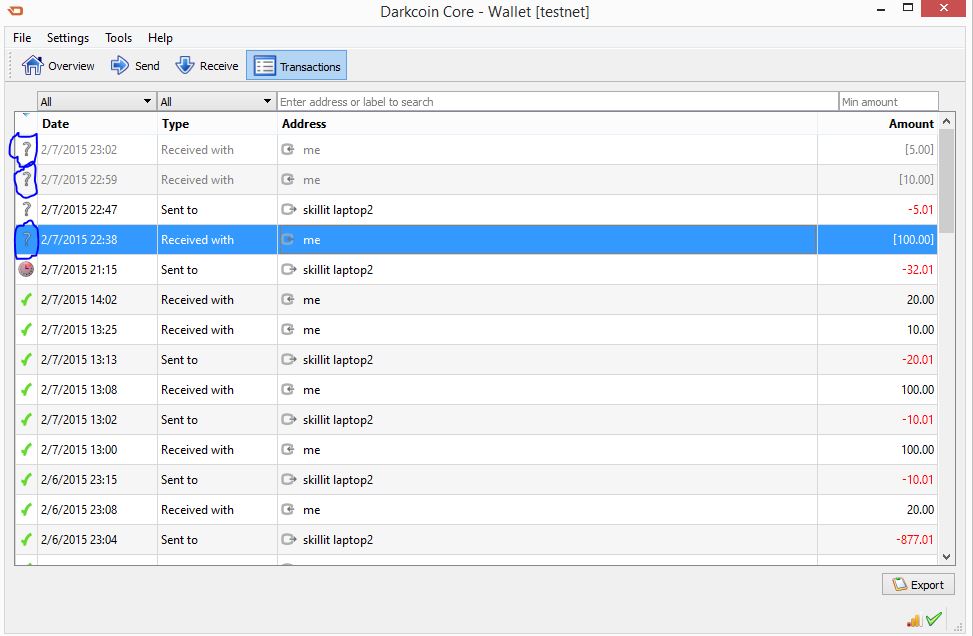Image resolution: width=973 pixels, height=636 pixels.
Task: Select the [10.00] amount cell
Action: point(877,179)
